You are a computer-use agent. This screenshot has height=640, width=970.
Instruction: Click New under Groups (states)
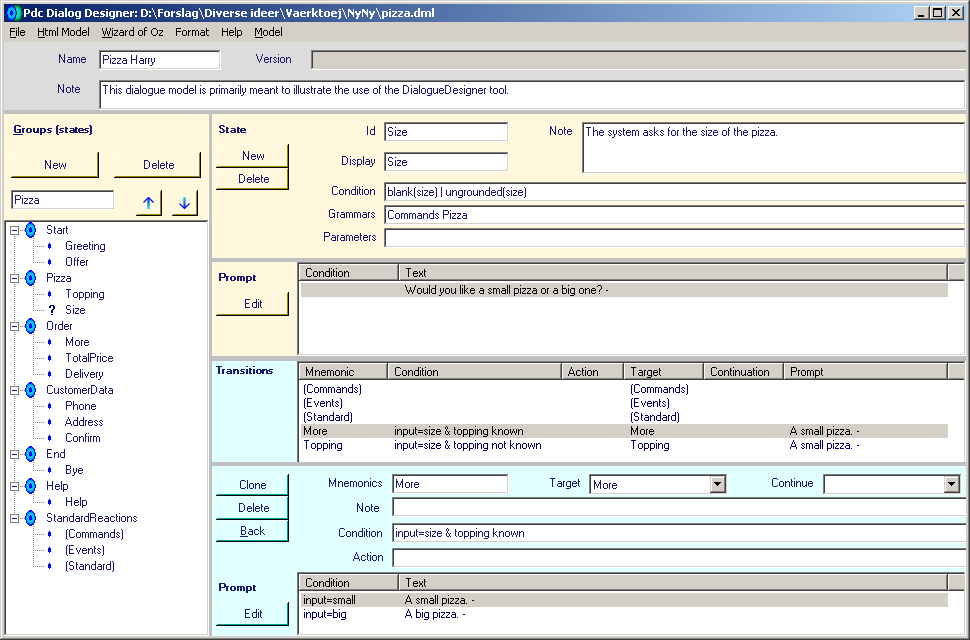55,165
